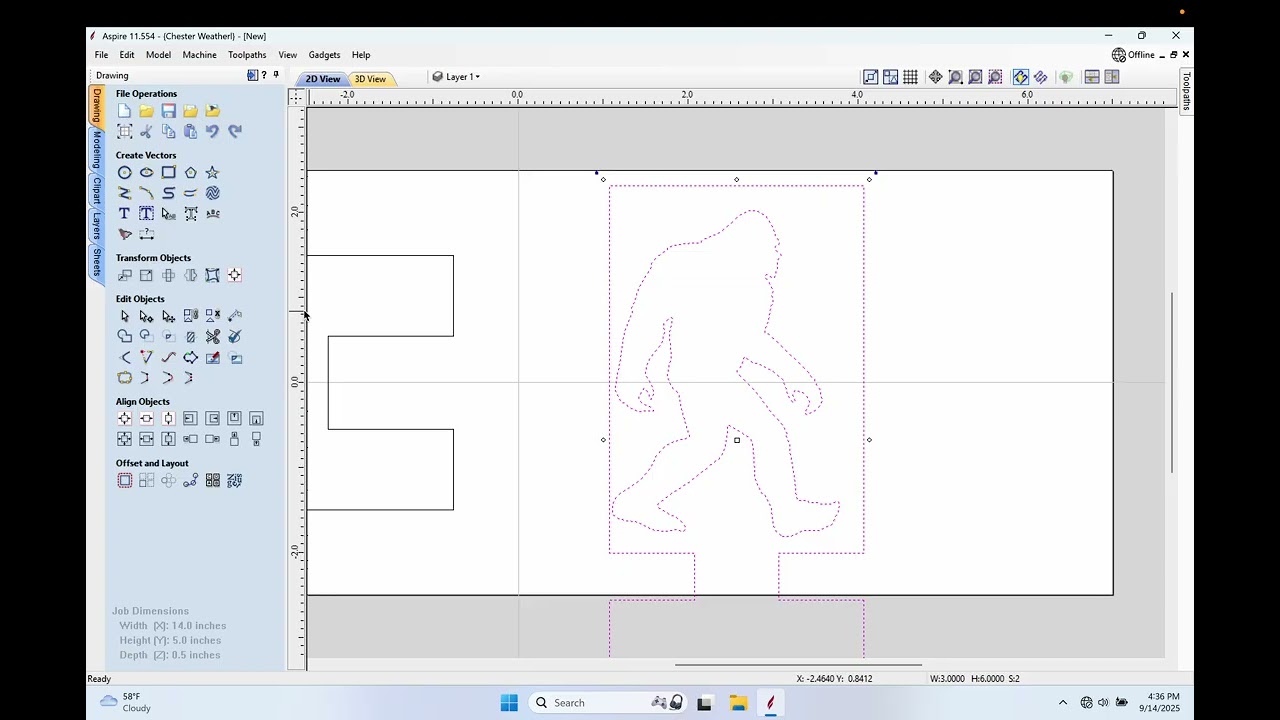Switch to the 3D View tab
The width and height of the screenshot is (1280, 720).
coord(370,79)
